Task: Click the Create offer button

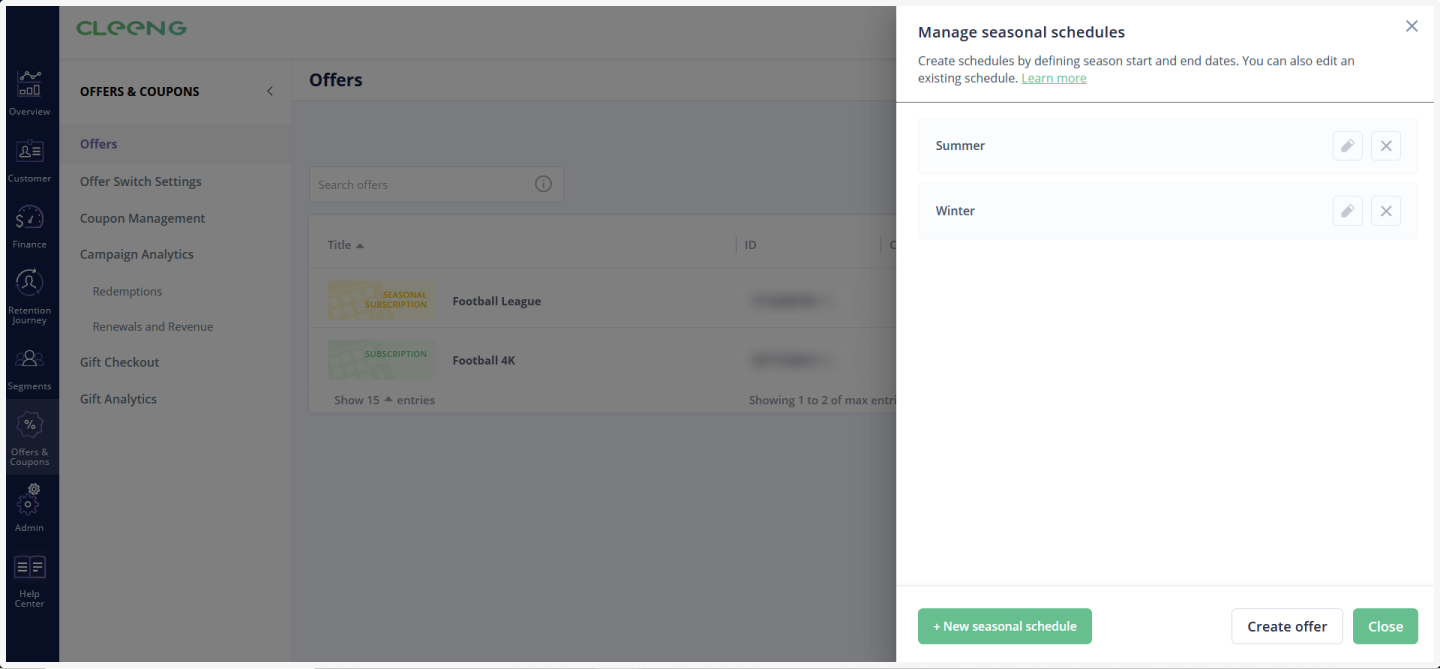Action: pos(1287,626)
